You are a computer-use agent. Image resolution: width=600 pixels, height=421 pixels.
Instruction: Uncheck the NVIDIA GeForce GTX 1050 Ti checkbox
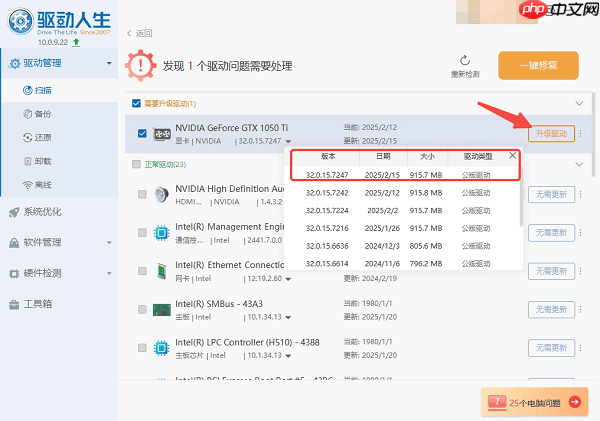pyautogui.click(x=142, y=133)
